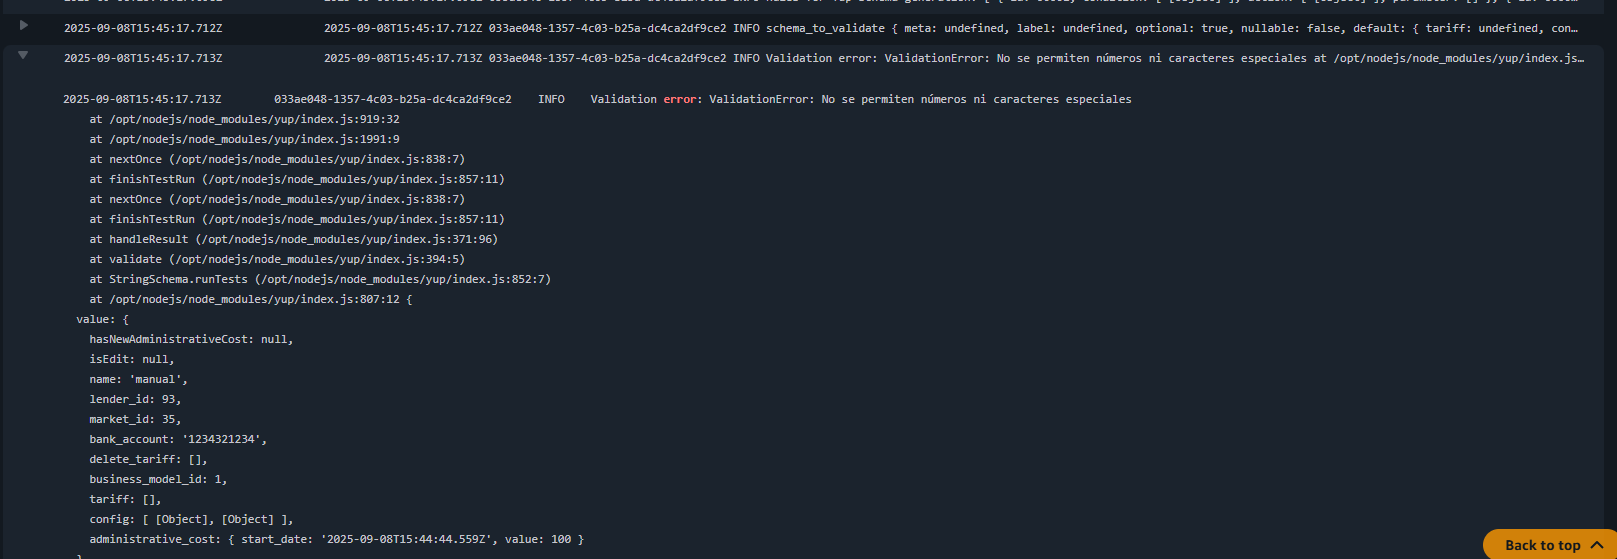Click the administrative_cost start_date line
1617x559 pixels.
[x=336, y=539]
